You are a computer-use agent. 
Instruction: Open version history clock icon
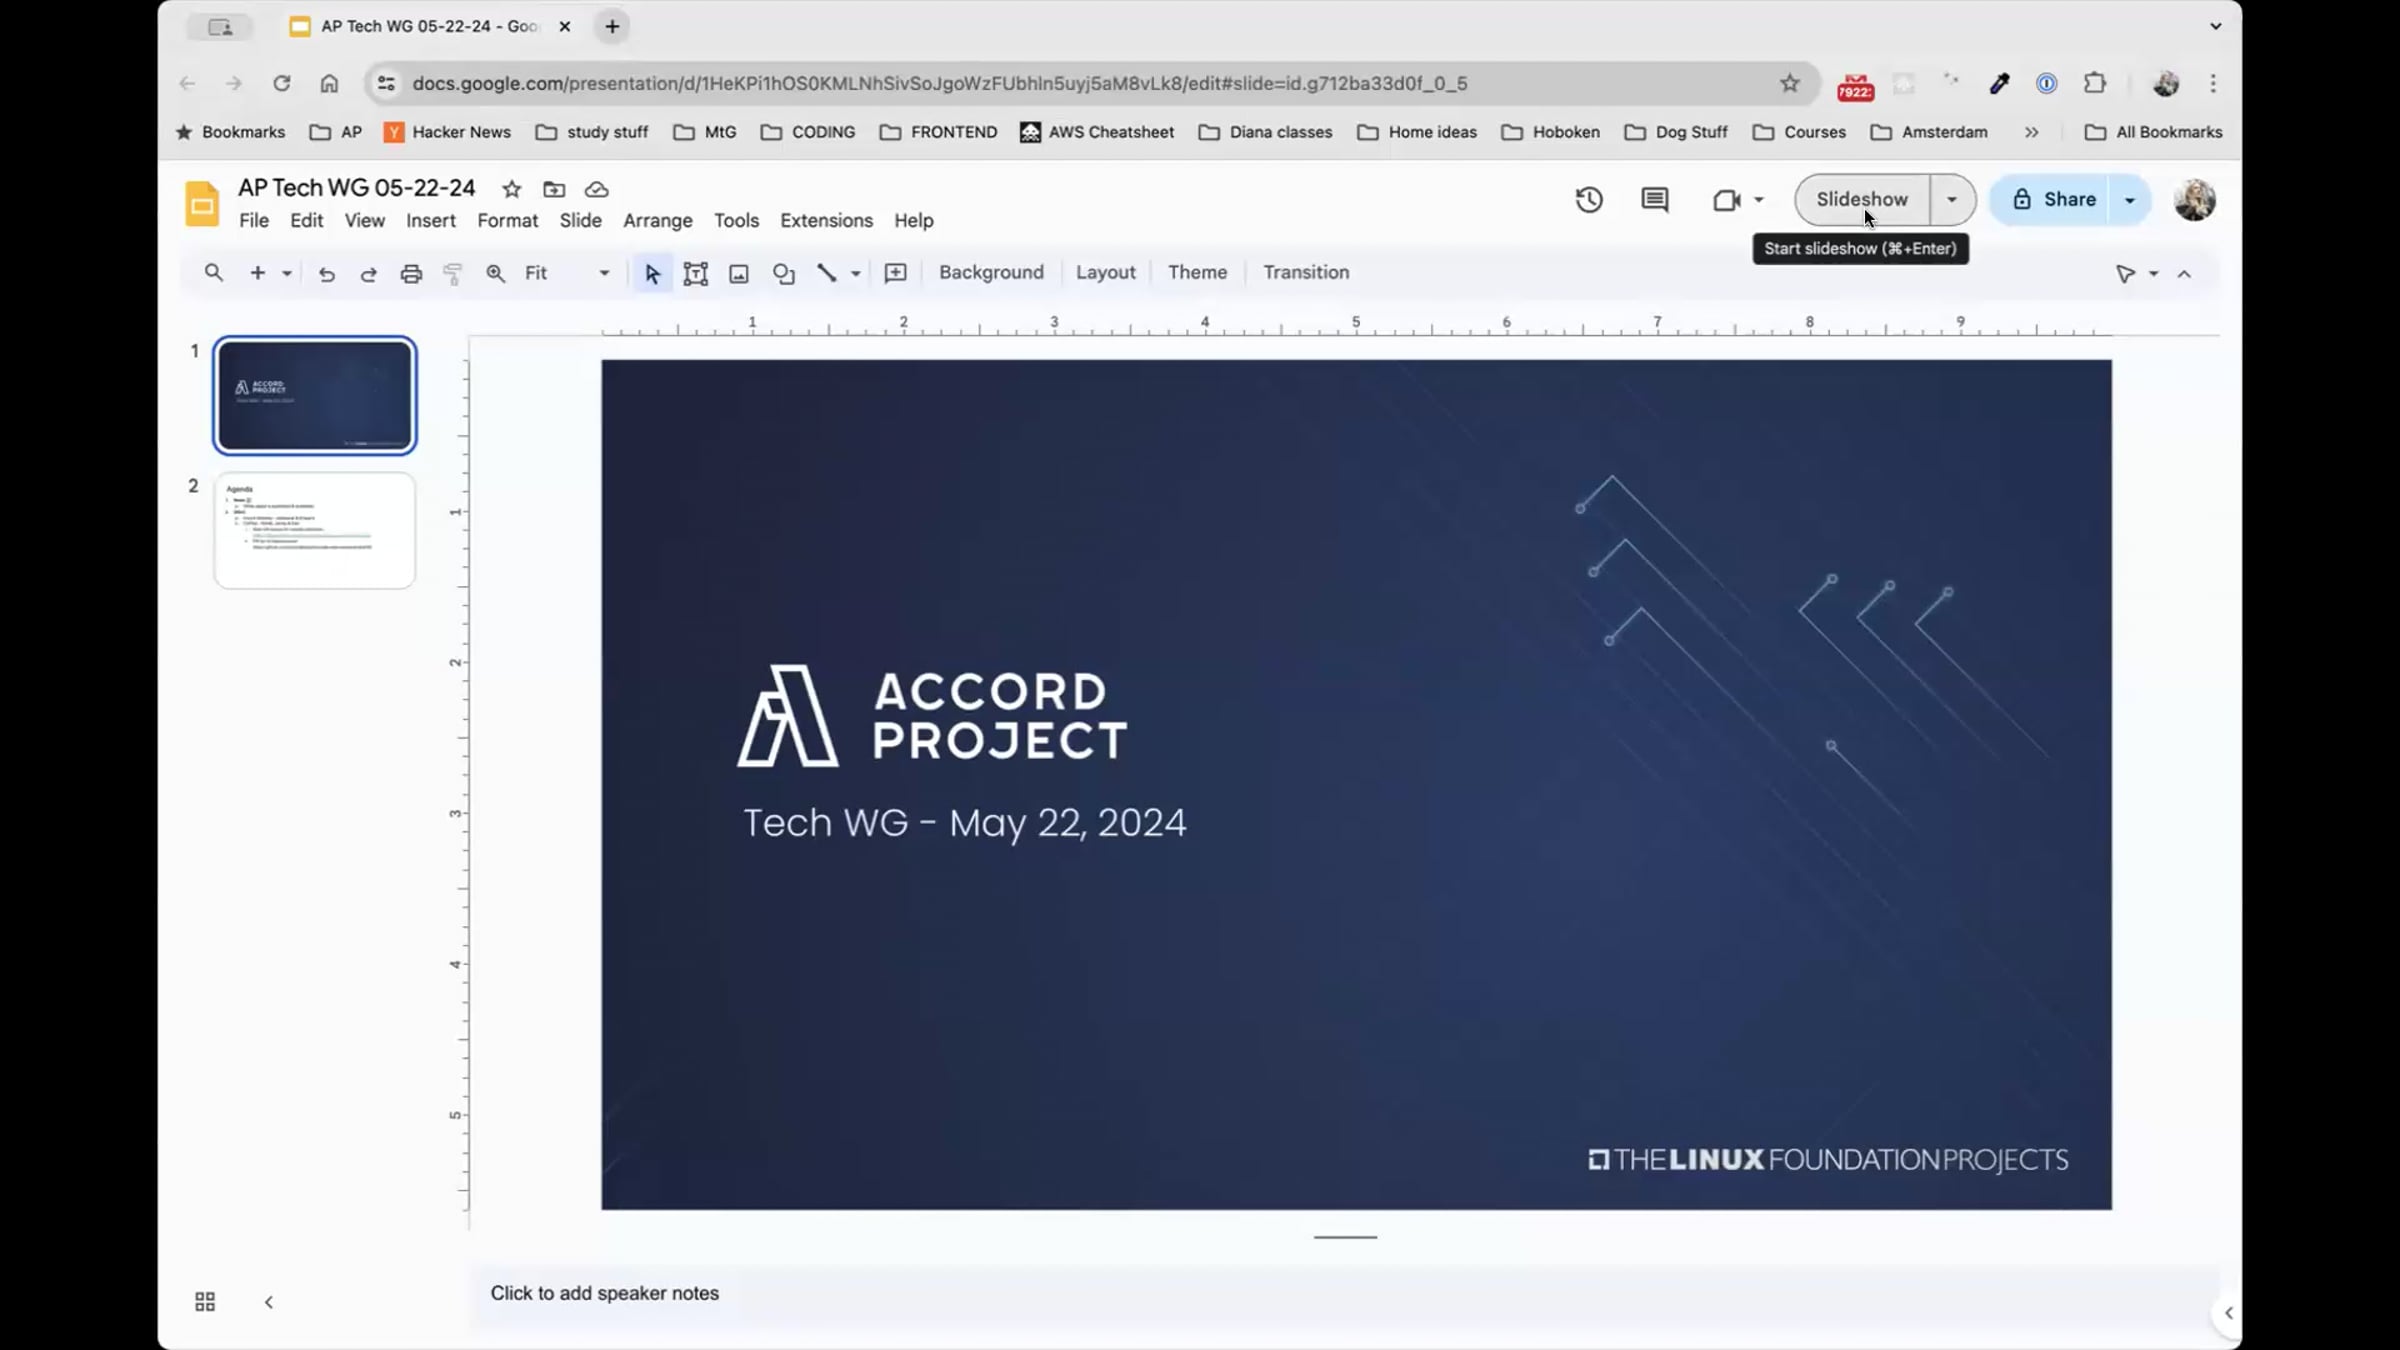click(x=1589, y=200)
